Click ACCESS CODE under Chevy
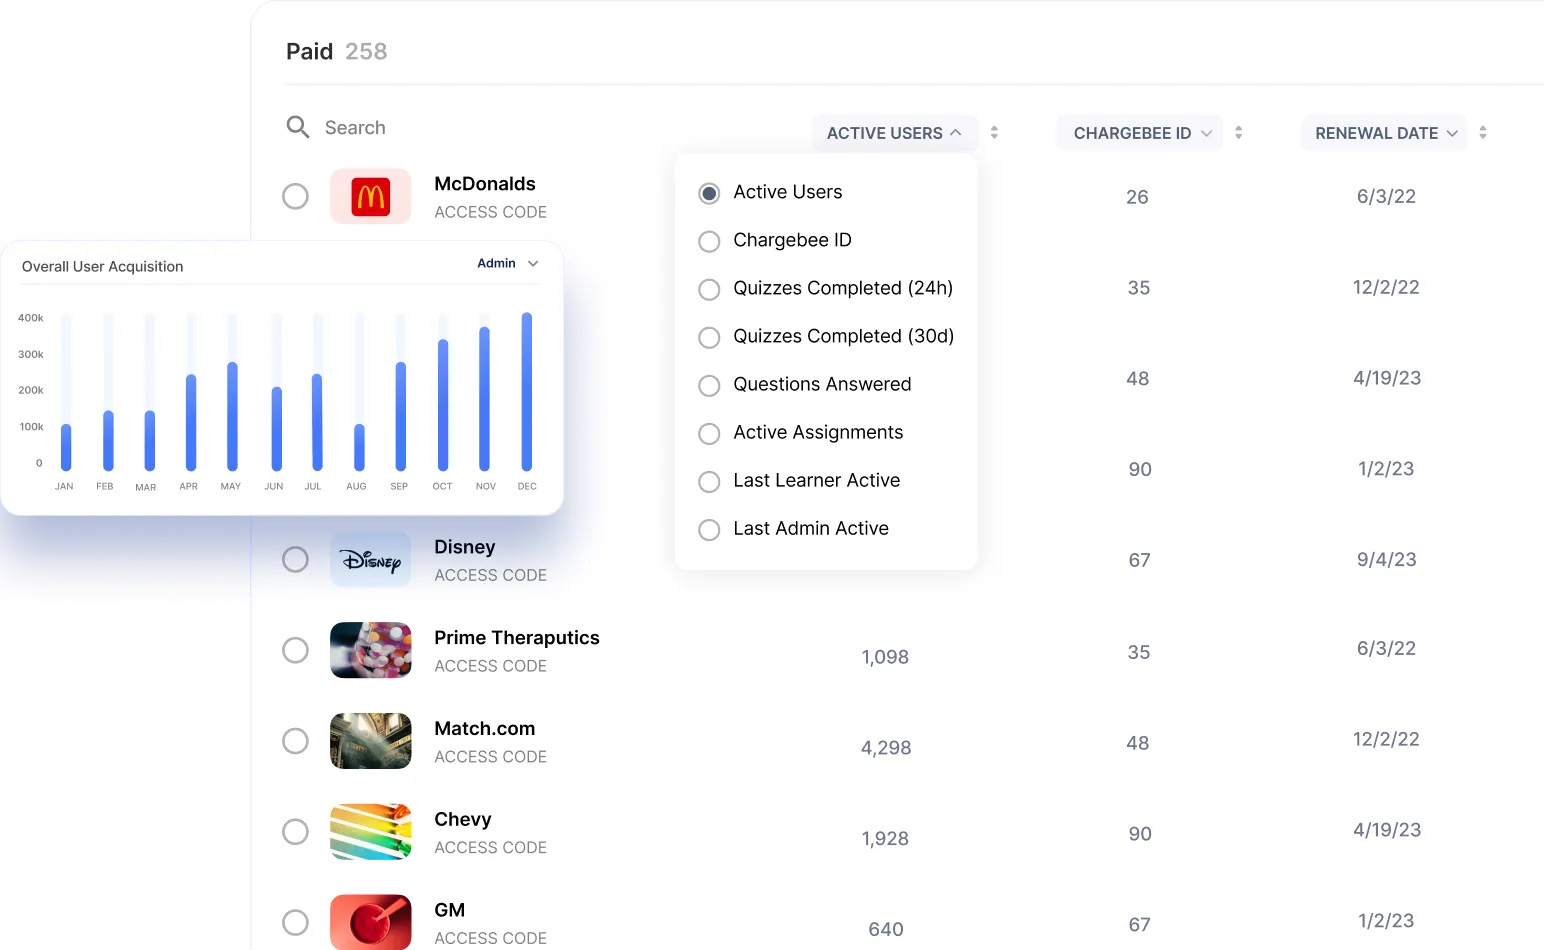The width and height of the screenshot is (1544, 950). tap(491, 847)
